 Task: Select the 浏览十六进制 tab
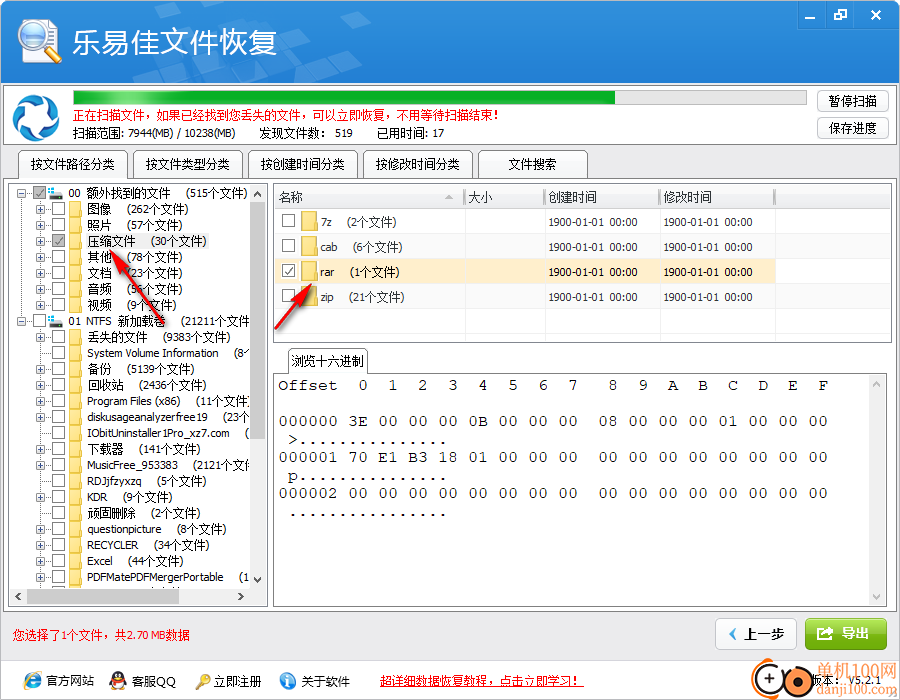coord(327,361)
